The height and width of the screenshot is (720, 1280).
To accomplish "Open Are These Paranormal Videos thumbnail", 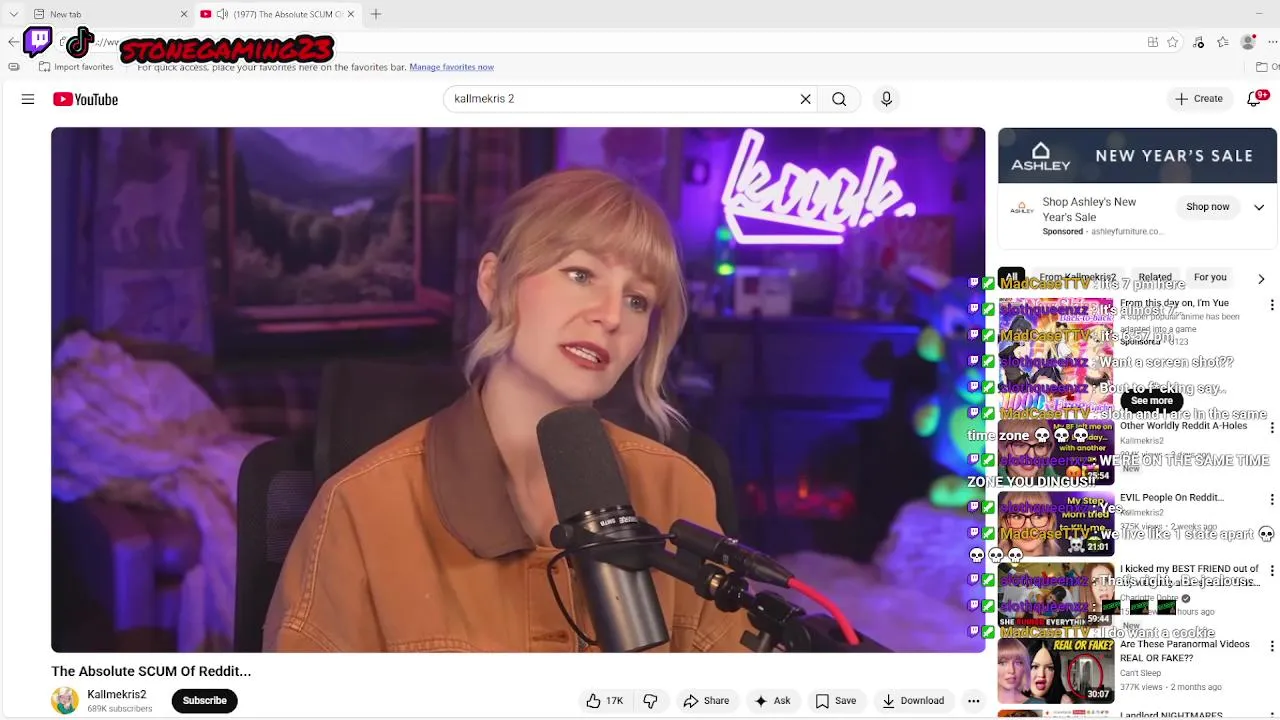I will pos(1056,670).
